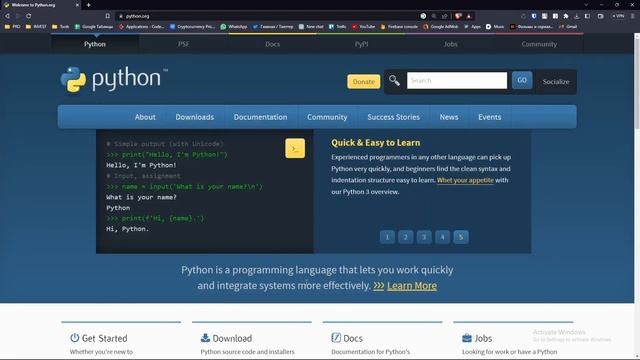
Task: Follow the Learn More link
Action: [x=412, y=286]
